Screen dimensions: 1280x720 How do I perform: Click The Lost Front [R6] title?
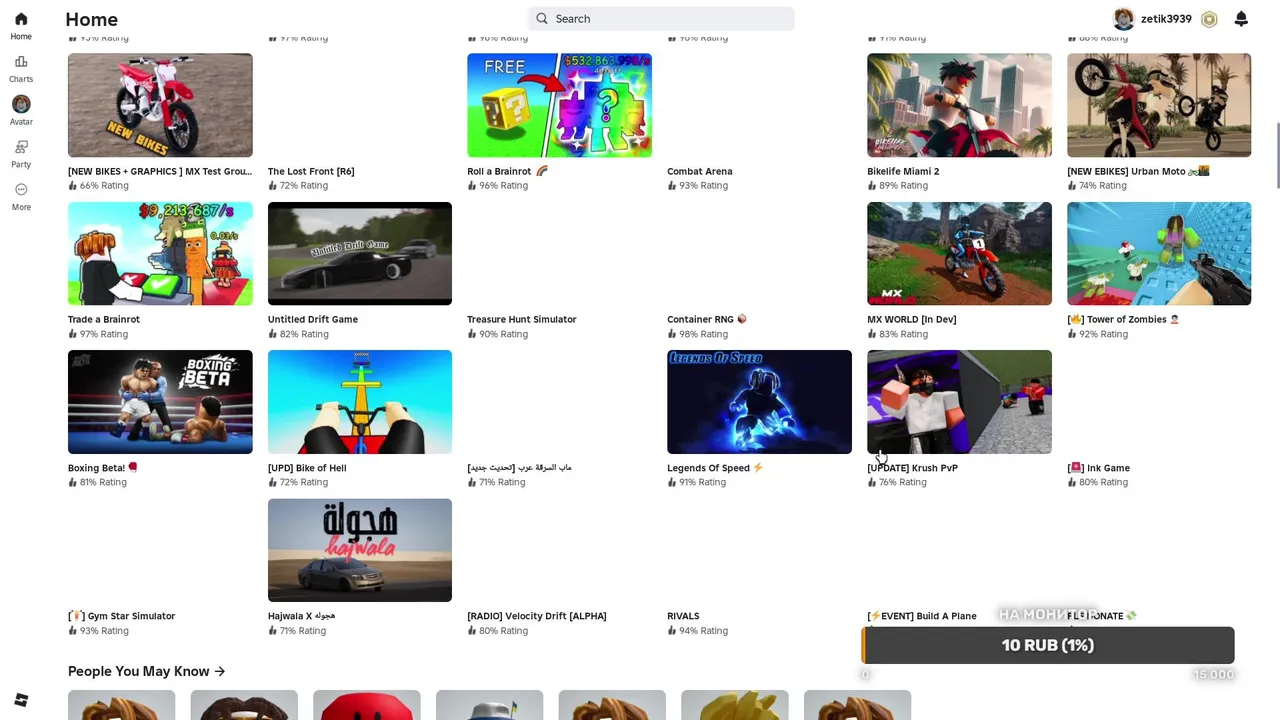pyautogui.click(x=311, y=171)
